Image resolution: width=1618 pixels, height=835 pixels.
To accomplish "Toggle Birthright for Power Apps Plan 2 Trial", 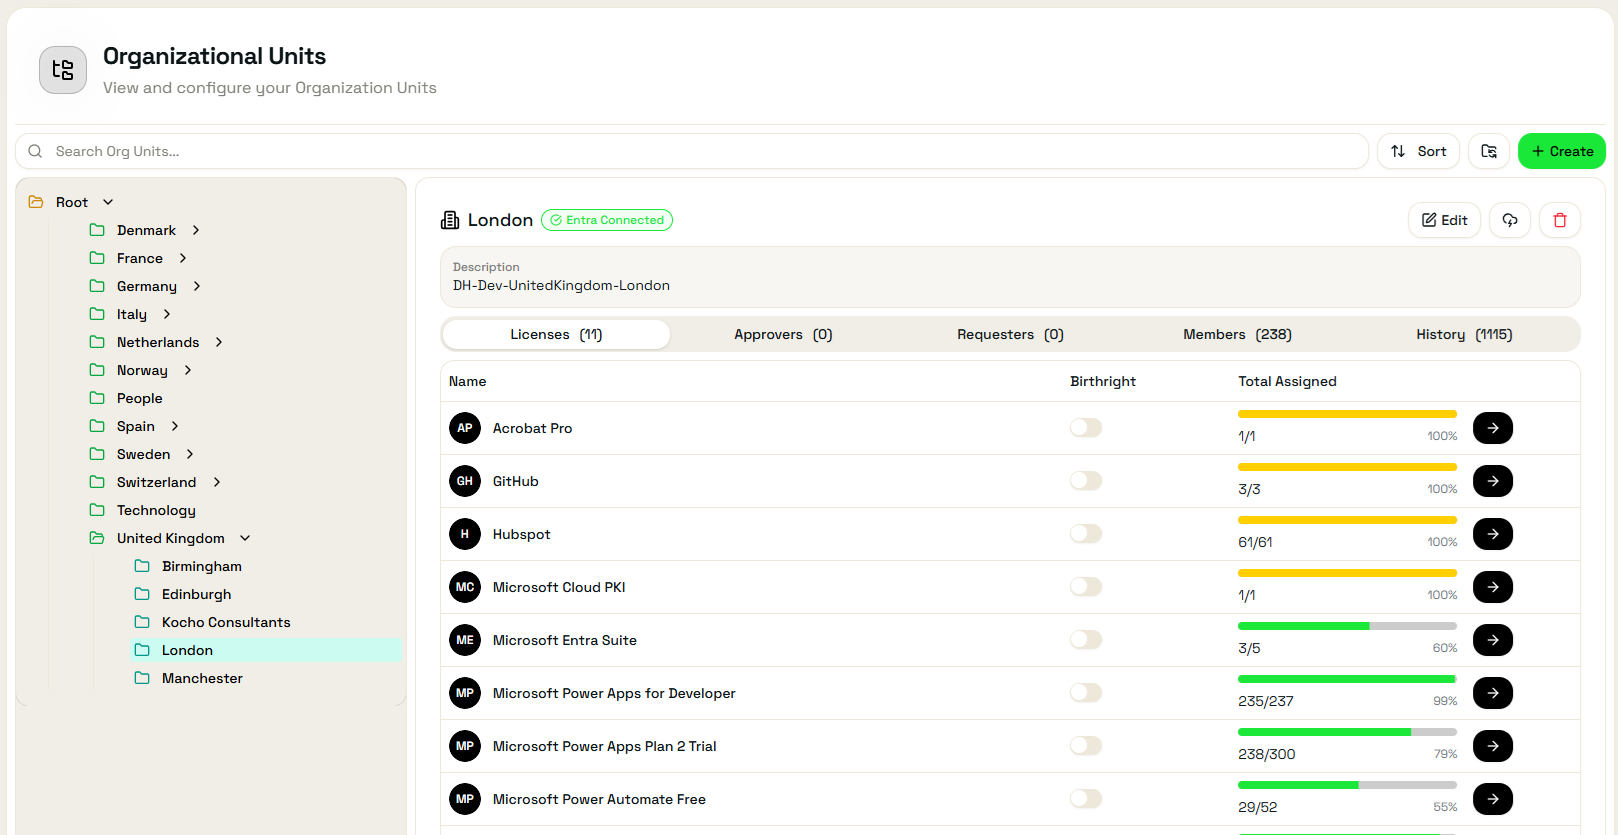I will [x=1086, y=746].
